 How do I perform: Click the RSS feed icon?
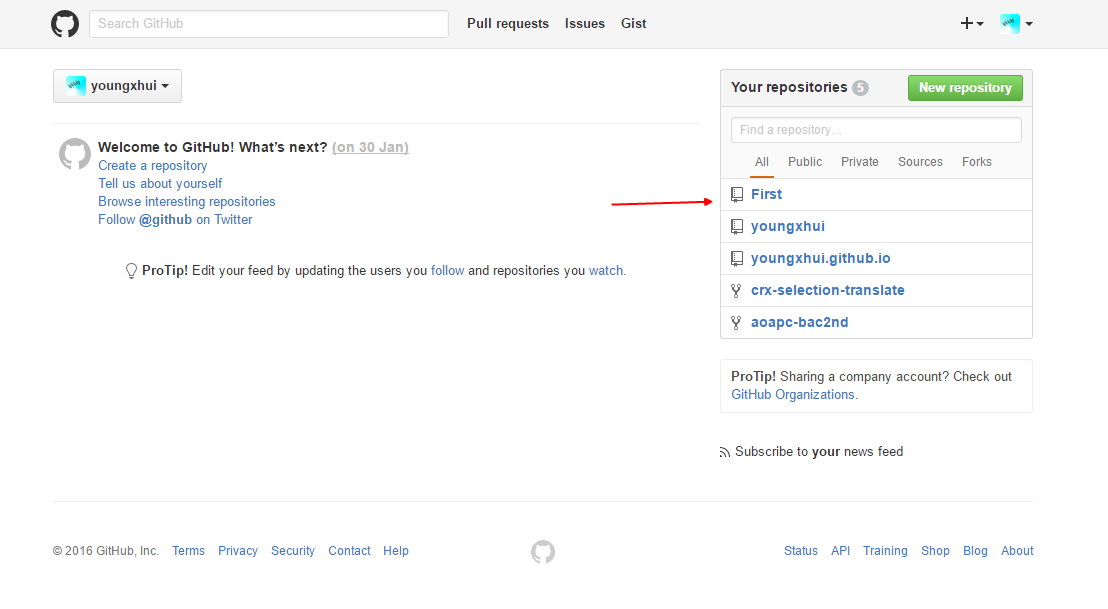pos(724,452)
